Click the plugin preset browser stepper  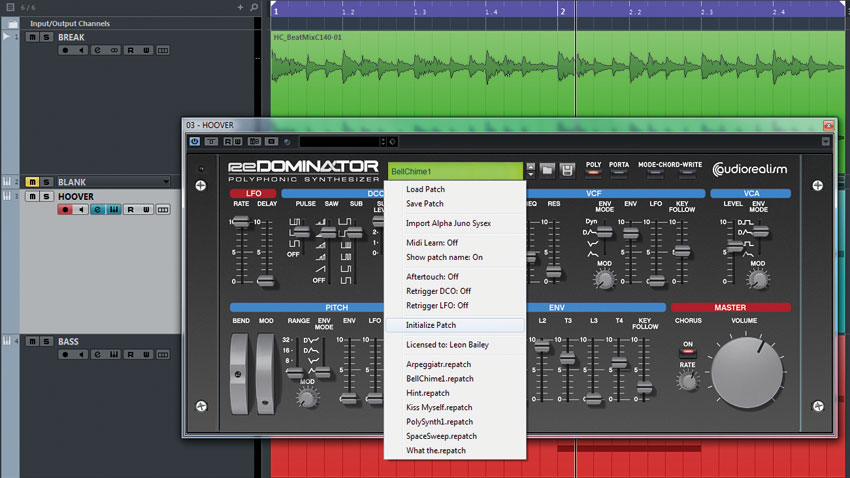click(x=383, y=142)
